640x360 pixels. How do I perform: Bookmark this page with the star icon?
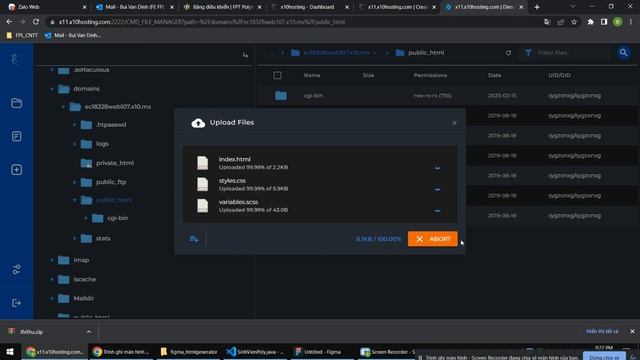click(574, 22)
